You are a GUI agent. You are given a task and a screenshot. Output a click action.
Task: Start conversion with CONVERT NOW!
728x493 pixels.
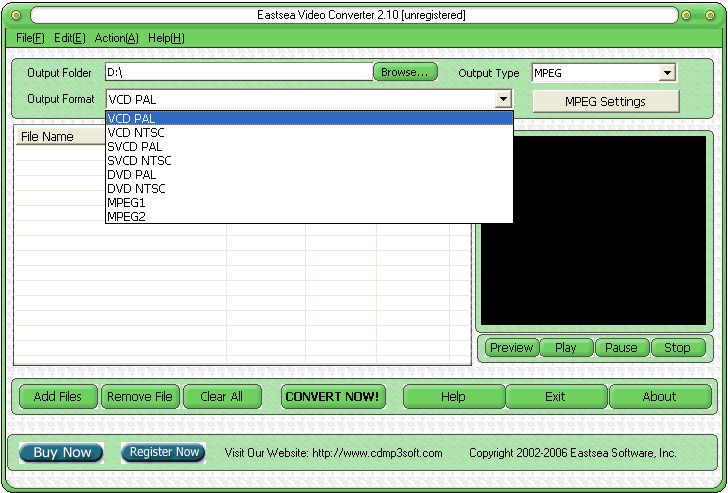click(x=333, y=396)
